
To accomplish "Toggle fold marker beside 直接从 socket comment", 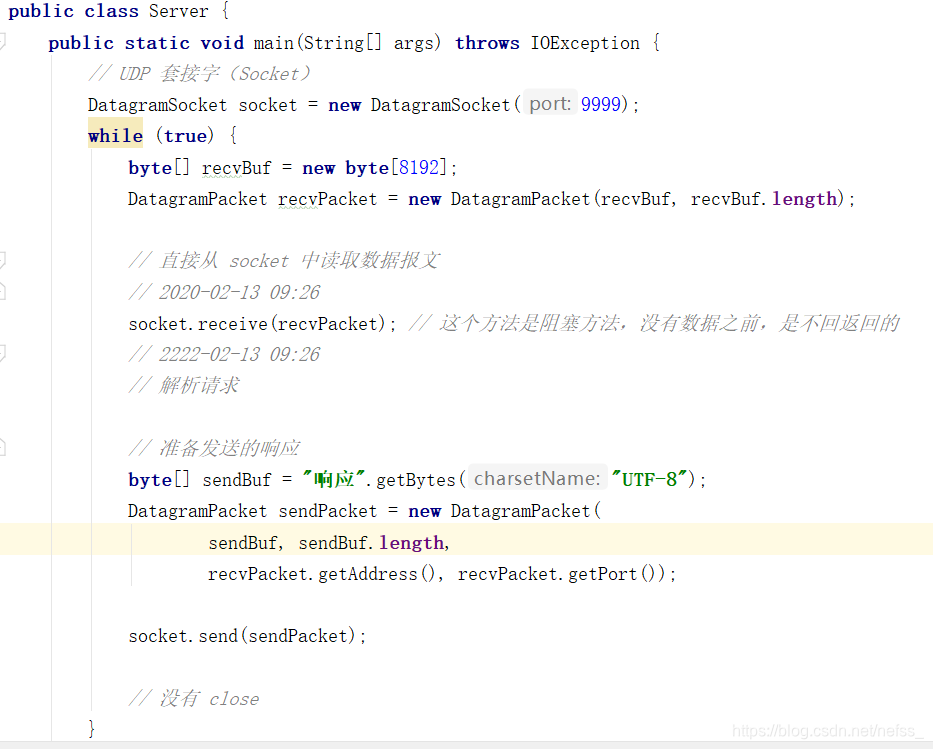I will 2,259.
